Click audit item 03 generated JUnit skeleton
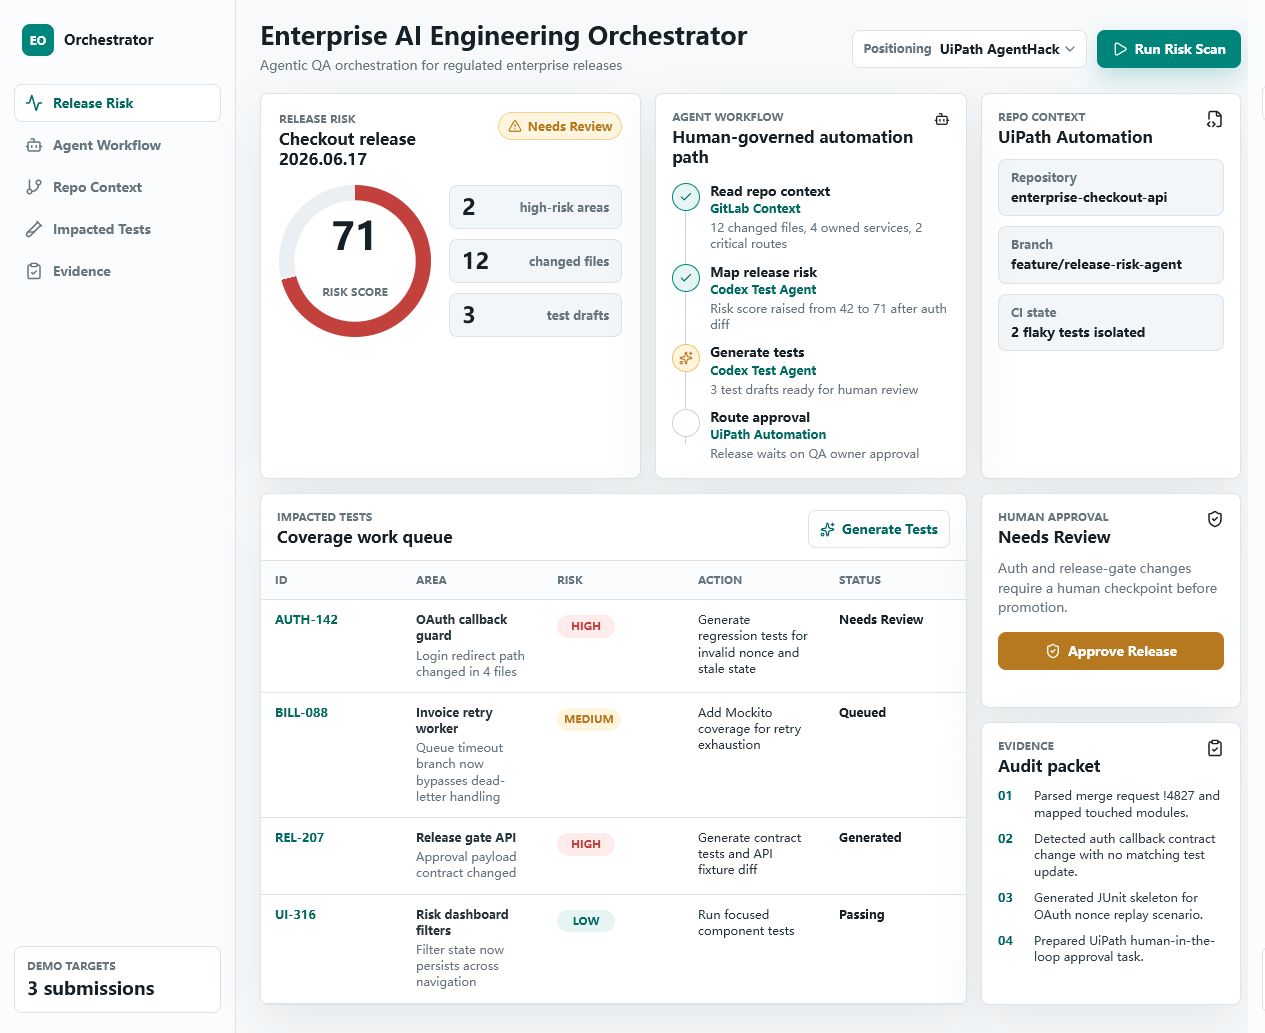 [x=1110, y=906]
